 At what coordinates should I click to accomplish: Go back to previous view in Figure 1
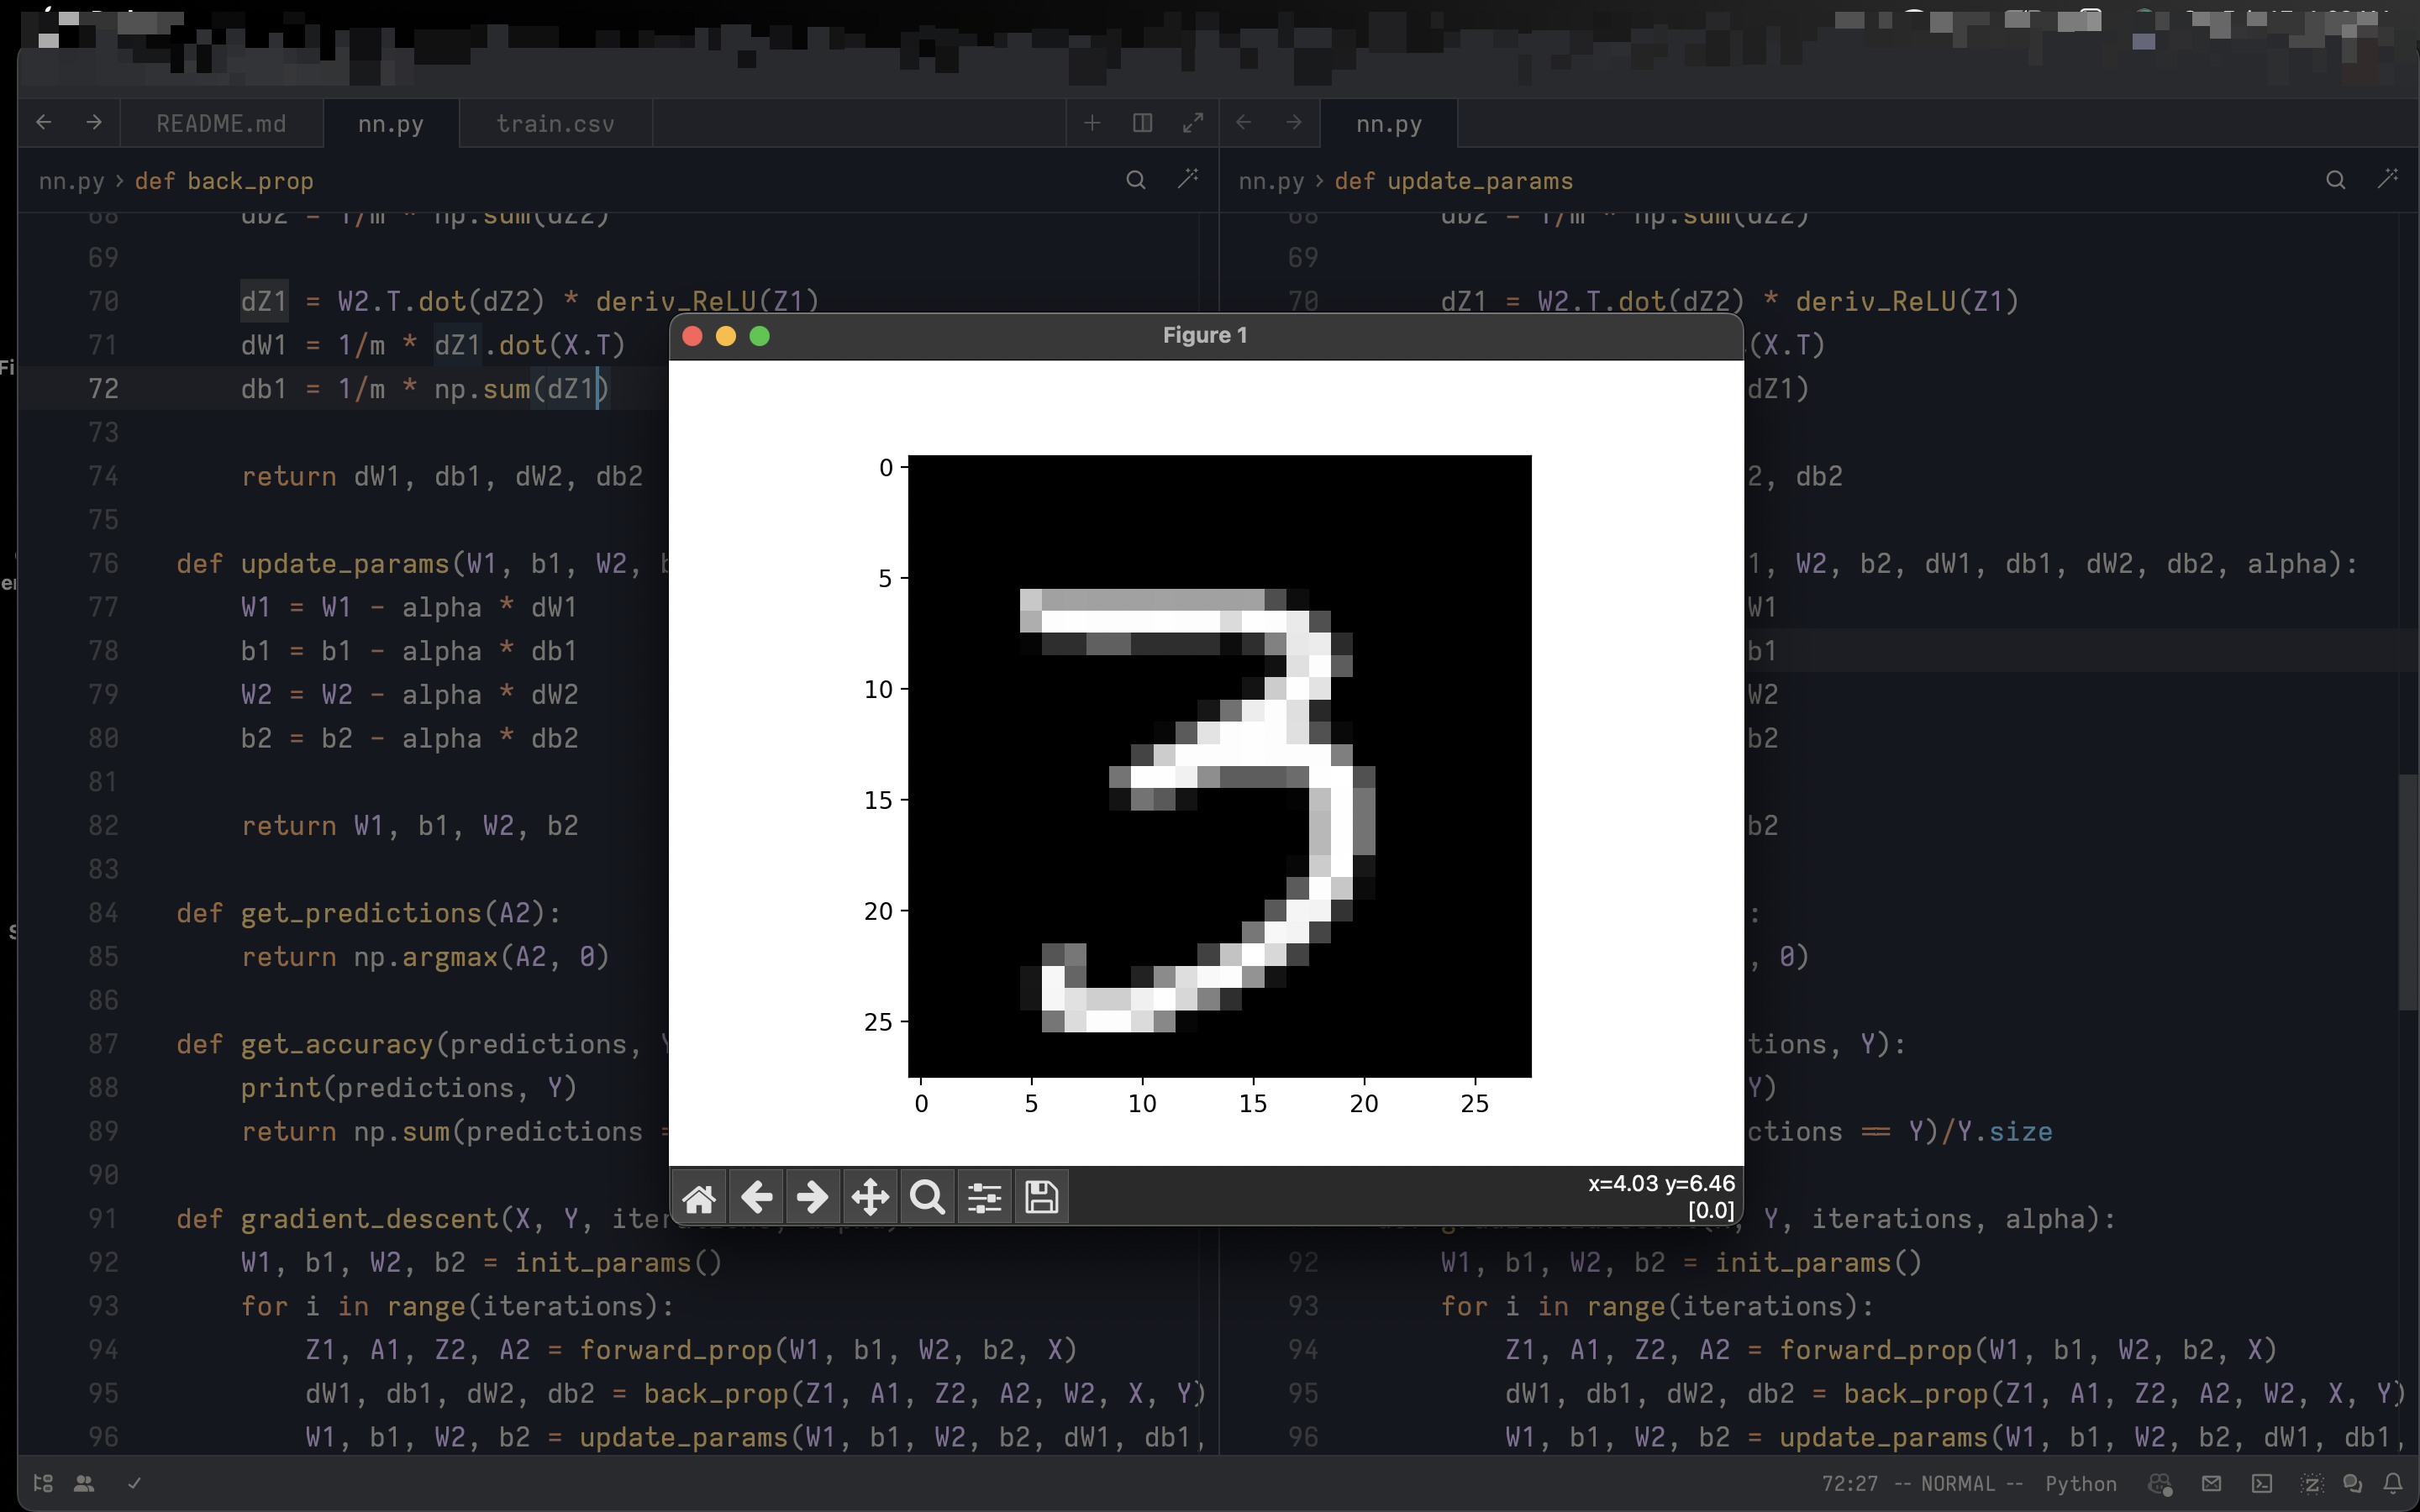756,1197
